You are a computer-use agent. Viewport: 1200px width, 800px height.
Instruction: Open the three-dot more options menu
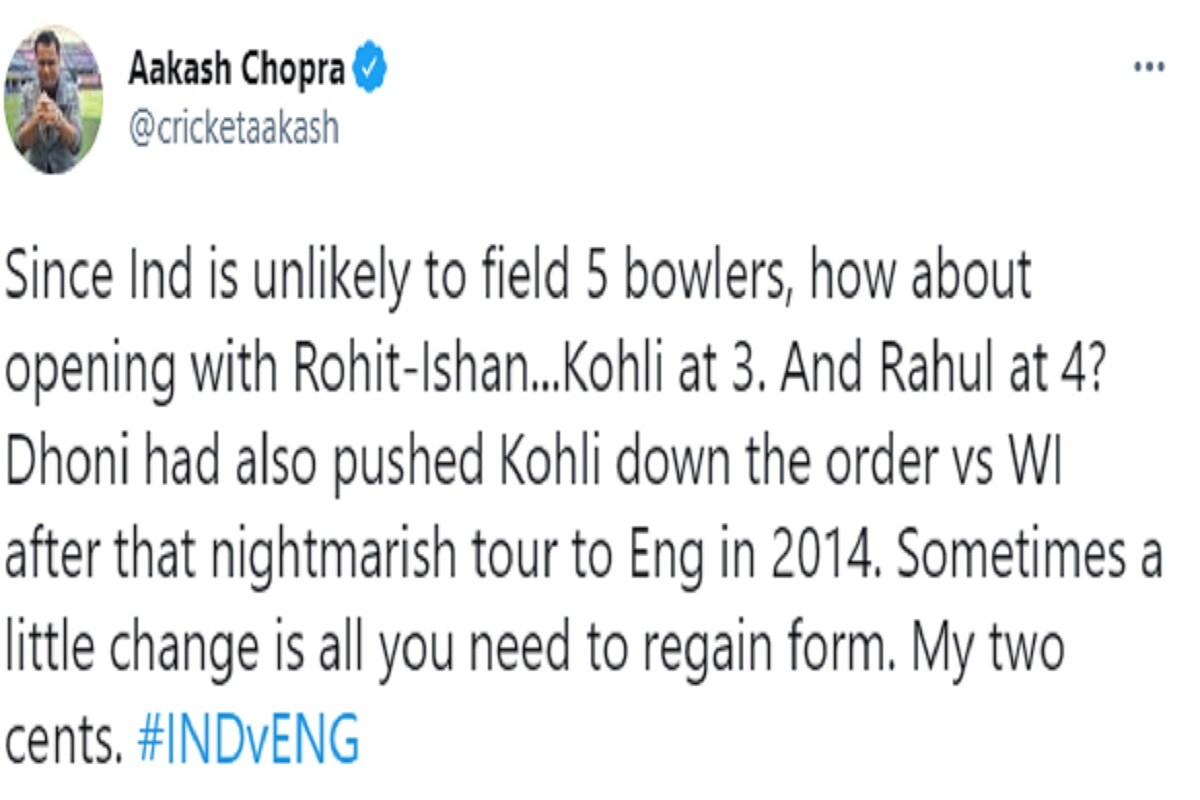pos(1149,67)
